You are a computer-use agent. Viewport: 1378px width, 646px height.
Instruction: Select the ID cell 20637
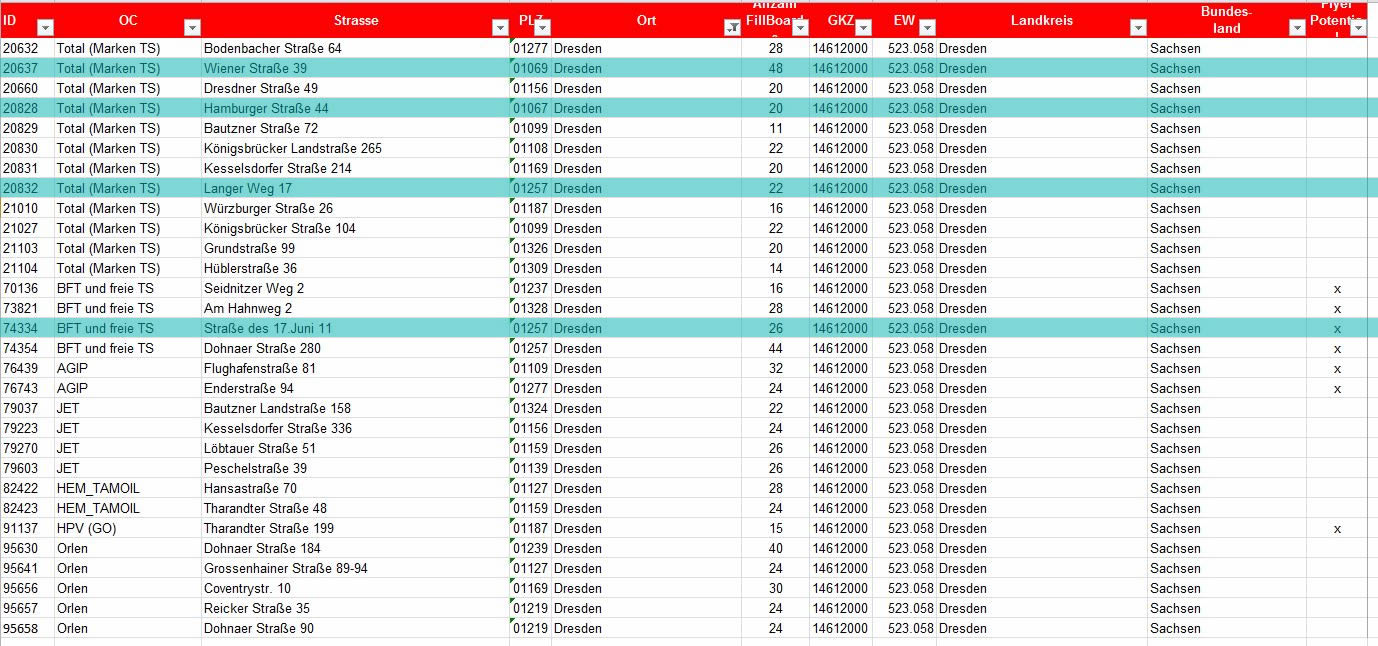coord(27,68)
